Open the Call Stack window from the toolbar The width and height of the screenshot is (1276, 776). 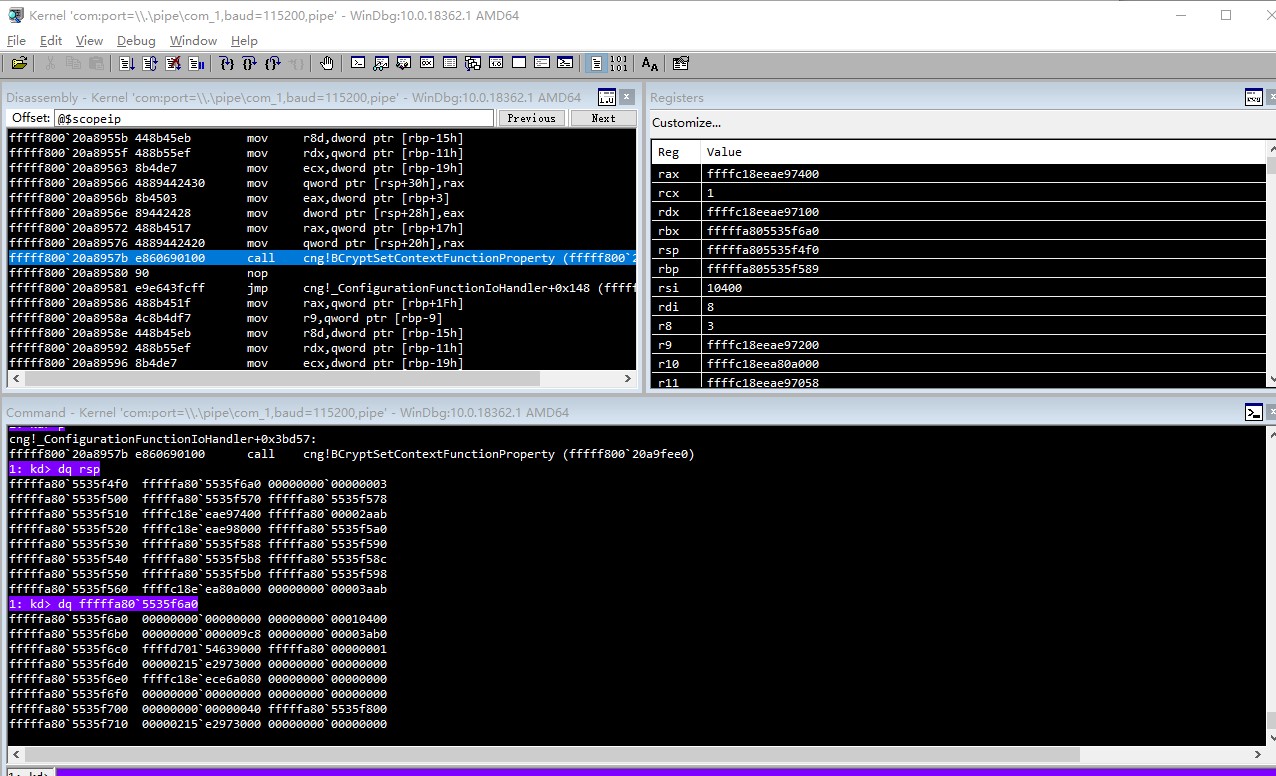point(473,63)
